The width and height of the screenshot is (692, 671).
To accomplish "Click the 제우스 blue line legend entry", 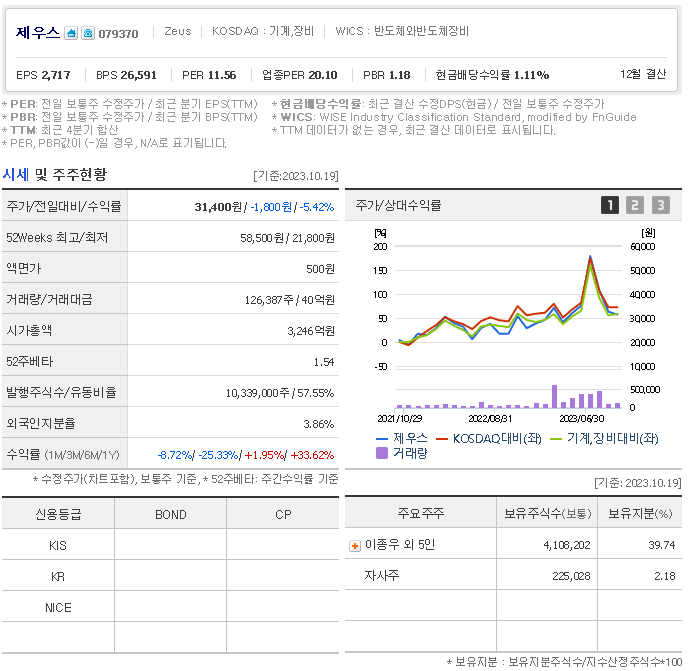I will (x=402, y=438).
